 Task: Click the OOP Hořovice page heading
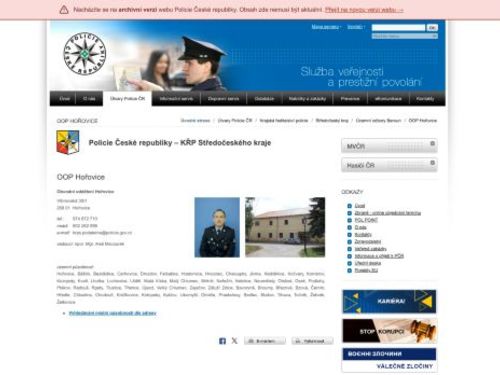point(81,177)
